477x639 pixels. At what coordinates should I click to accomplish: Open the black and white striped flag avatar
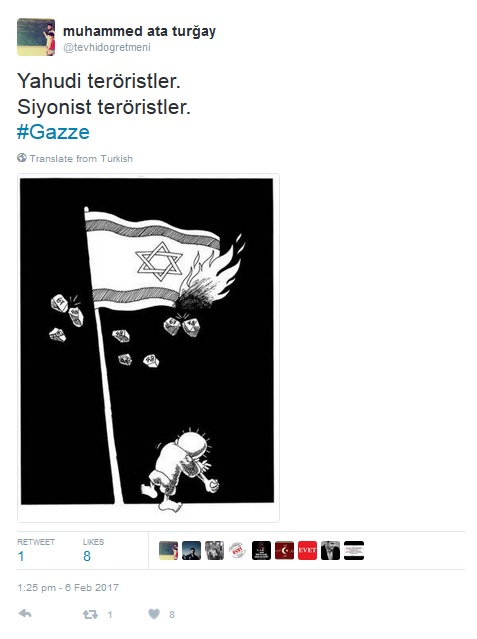point(354,551)
